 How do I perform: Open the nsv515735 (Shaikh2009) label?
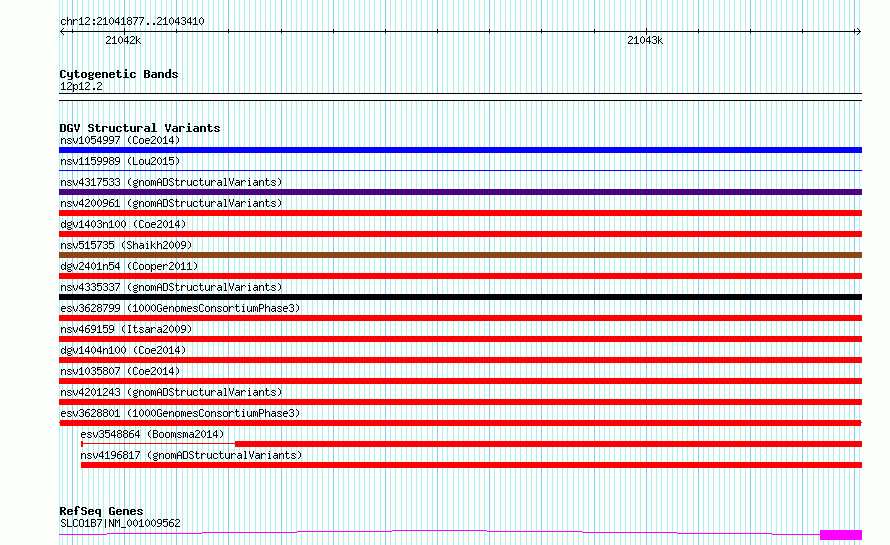126,245
